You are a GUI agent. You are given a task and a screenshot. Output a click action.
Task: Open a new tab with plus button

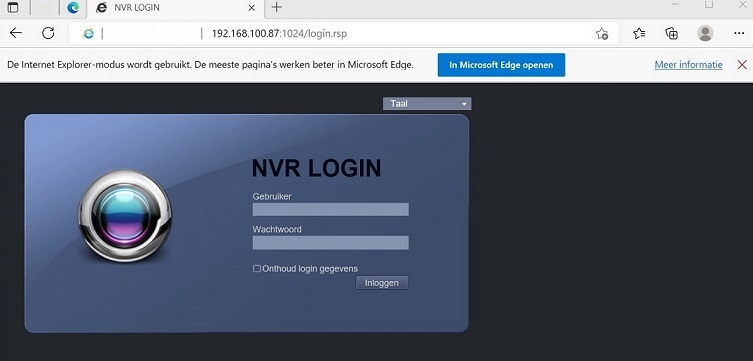tap(277, 7)
